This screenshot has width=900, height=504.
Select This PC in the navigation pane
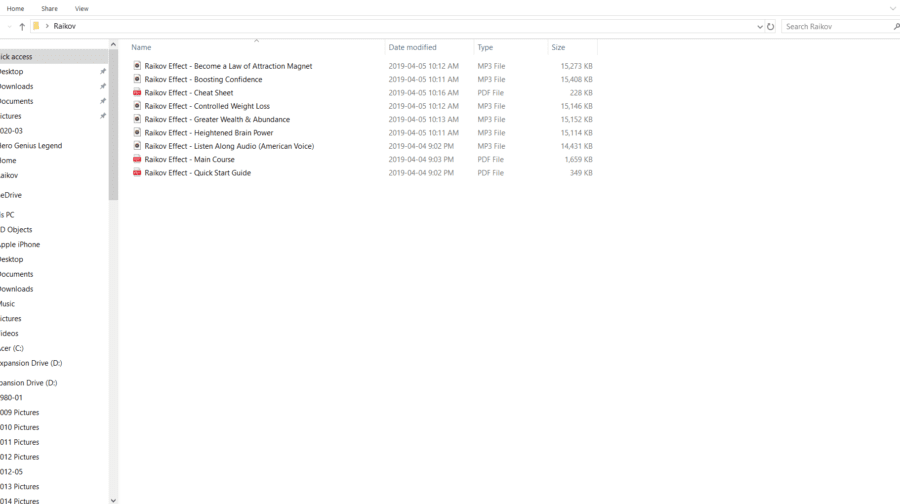(x=7, y=215)
